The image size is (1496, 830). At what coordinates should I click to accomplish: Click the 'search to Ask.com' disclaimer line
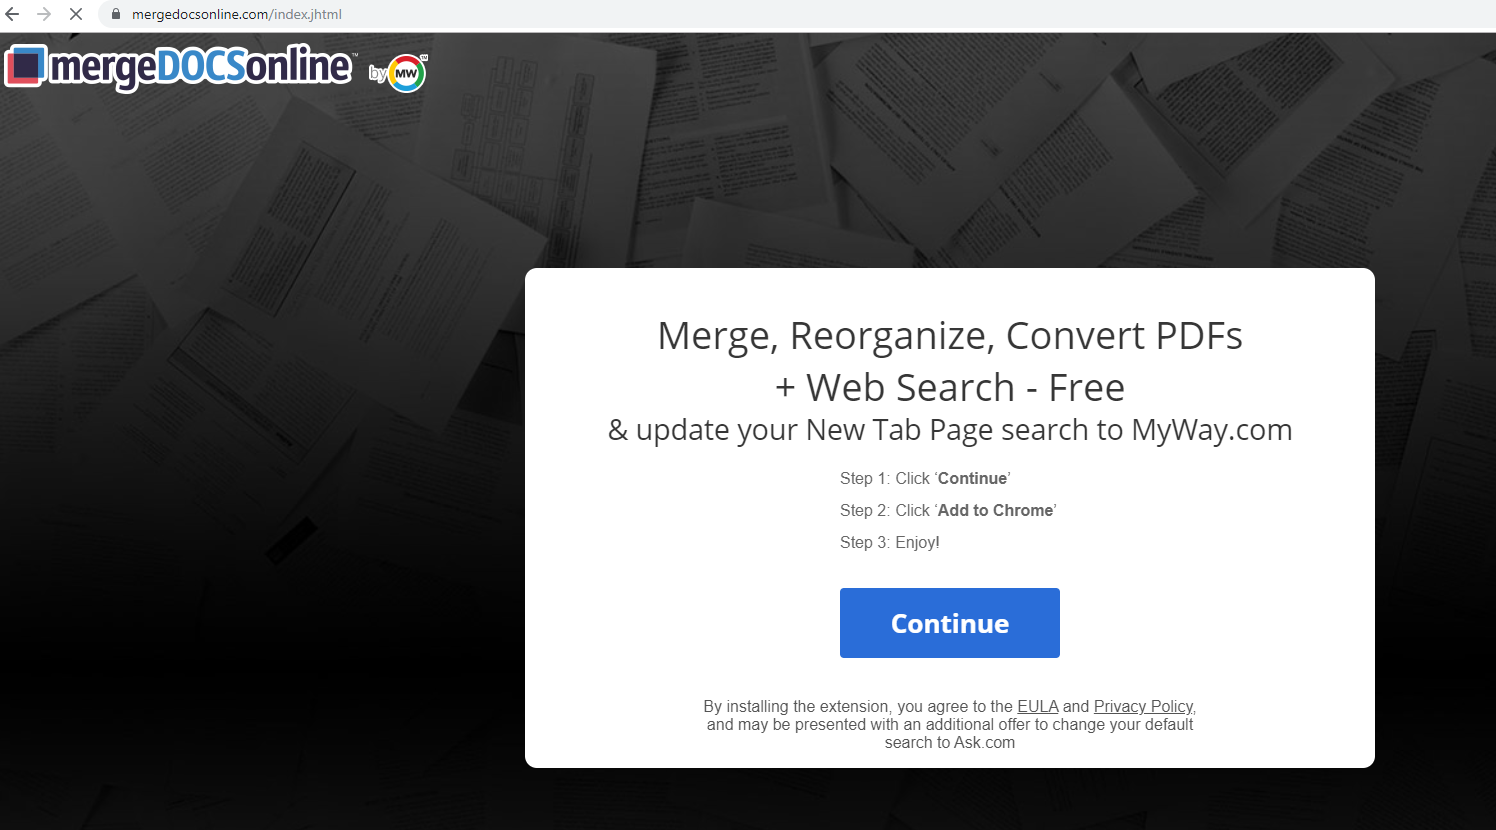(949, 743)
